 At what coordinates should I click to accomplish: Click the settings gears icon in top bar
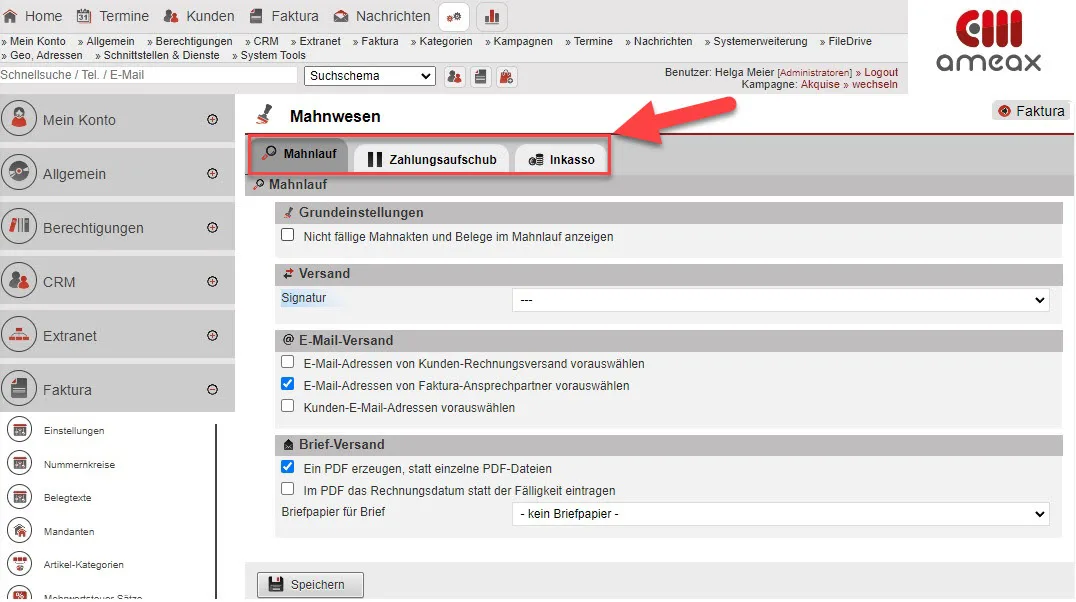tap(454, 16)
